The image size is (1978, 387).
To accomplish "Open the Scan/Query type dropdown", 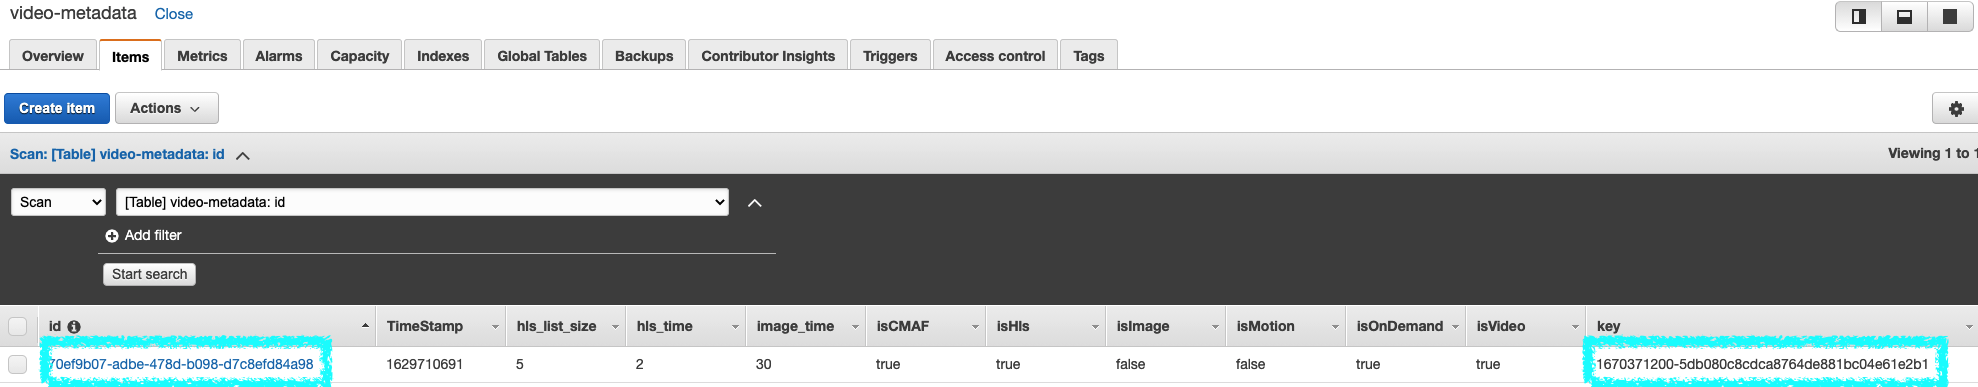I will coord(59,202).
